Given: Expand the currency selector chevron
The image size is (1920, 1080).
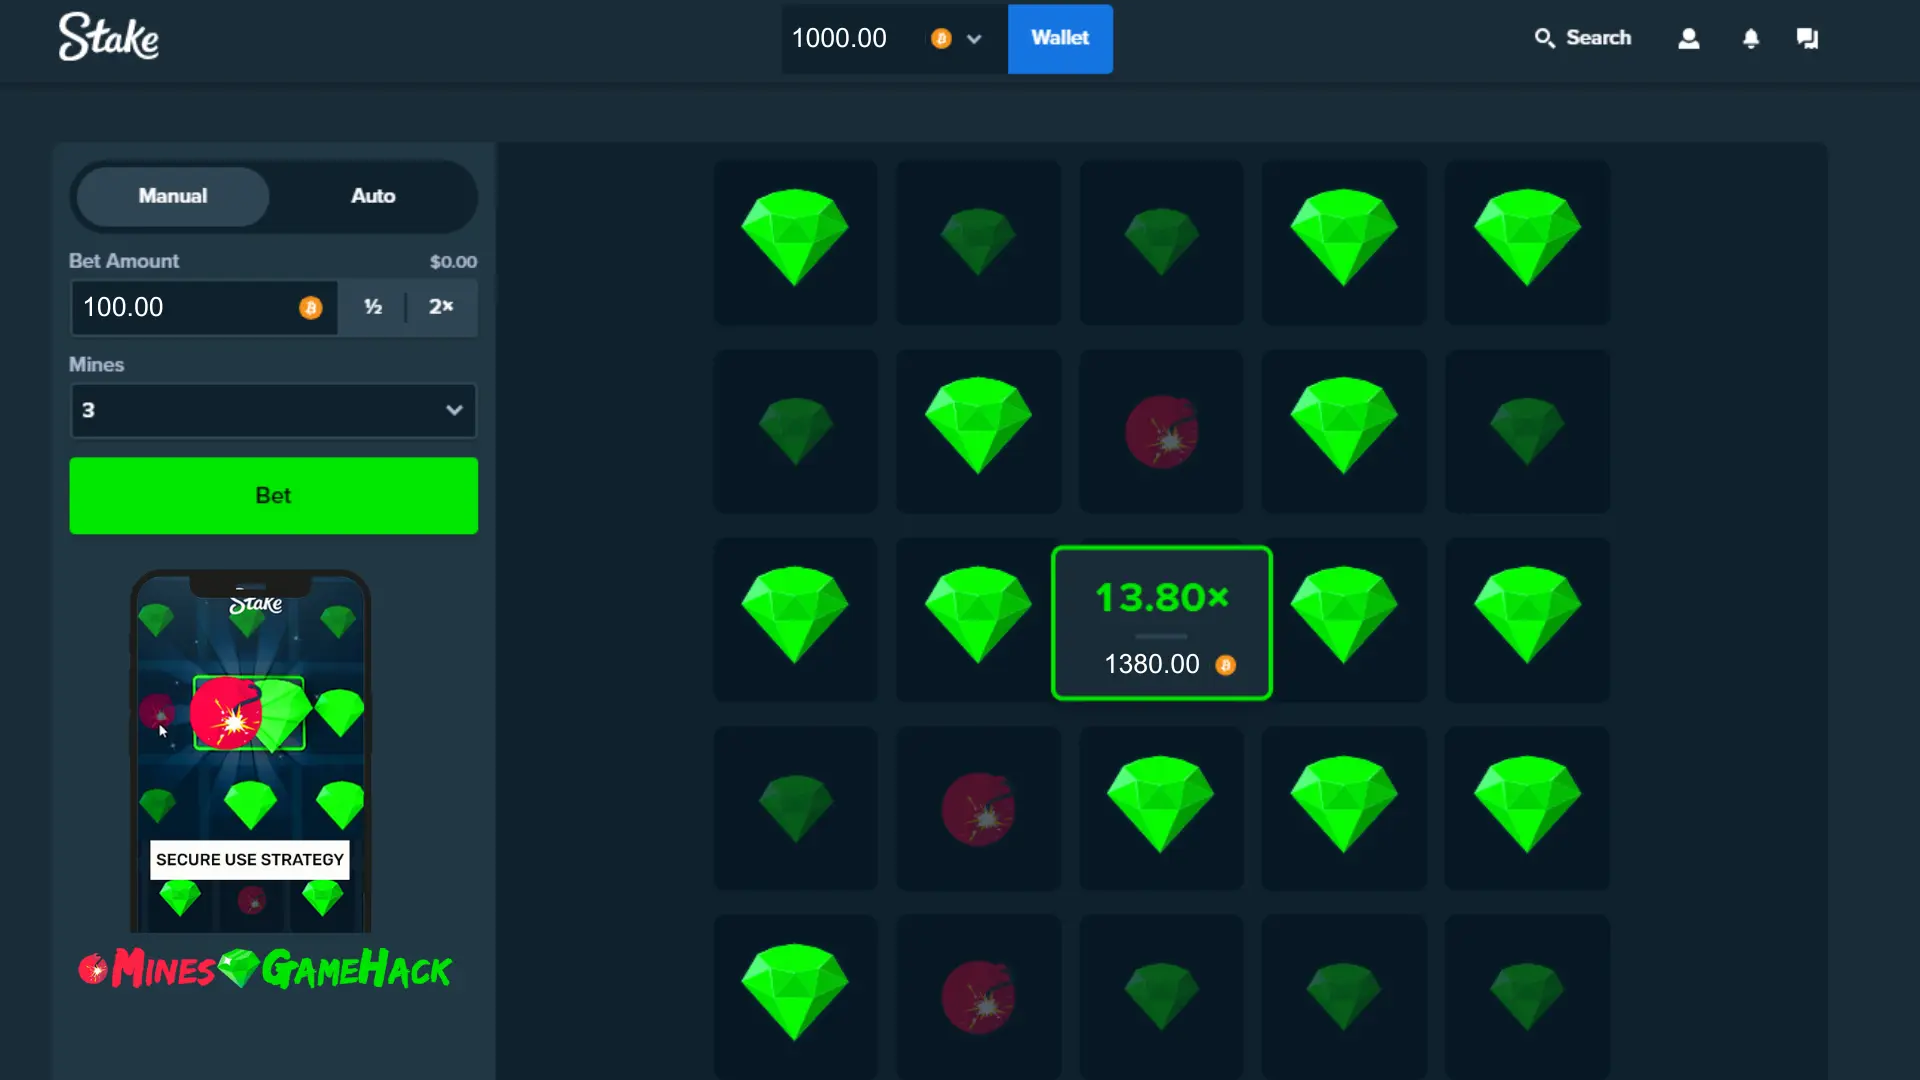Looking at the screenshot, I should [x=974, y=39].
